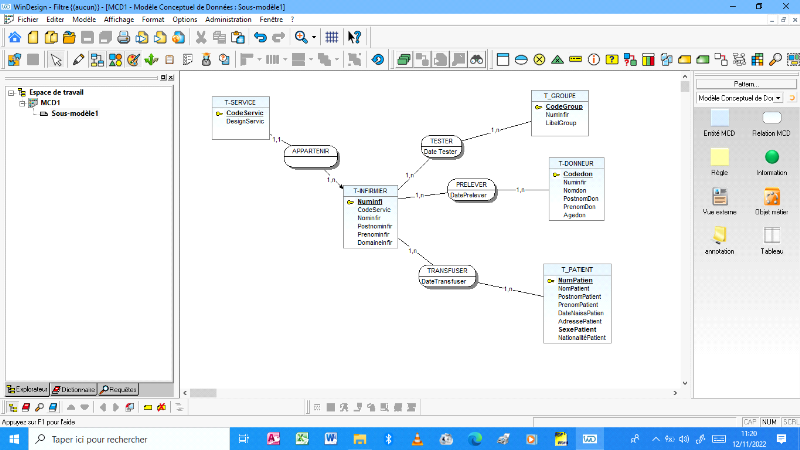Select the Entité MCD palette icon
Viewport: 800px width, 450px height.
tap(719, 118)
